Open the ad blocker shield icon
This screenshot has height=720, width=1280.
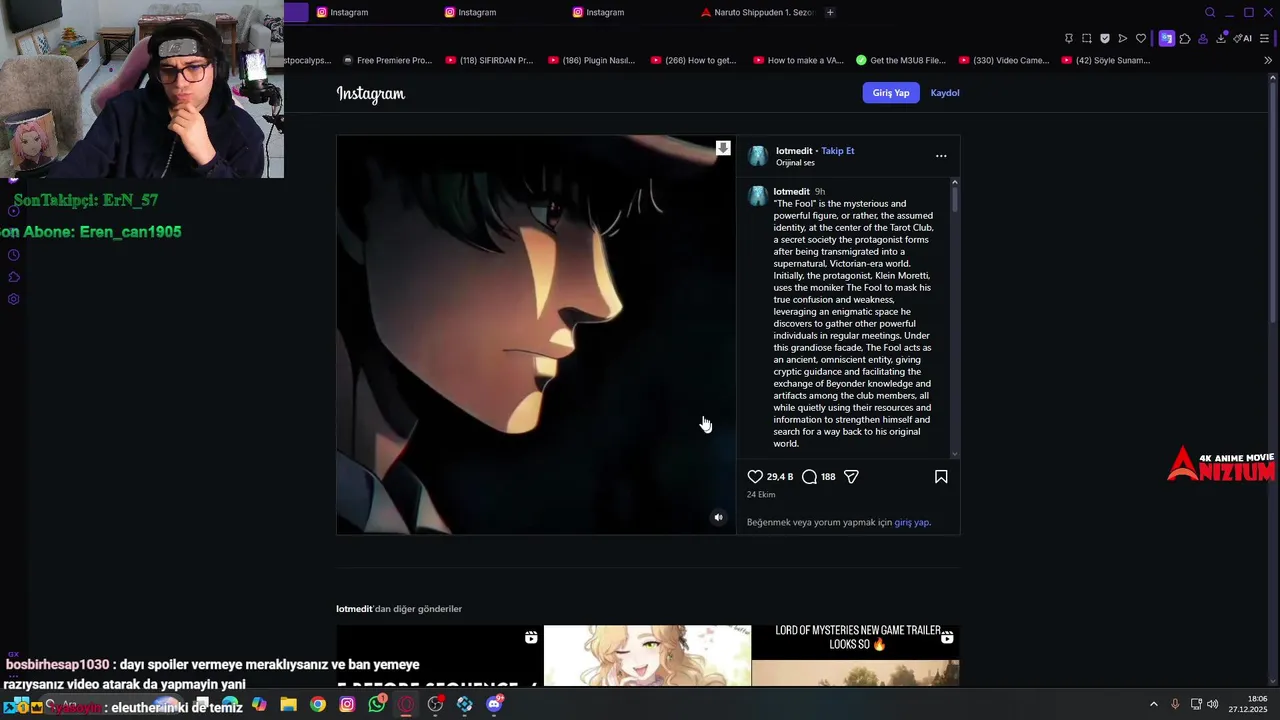(1105, 38)
